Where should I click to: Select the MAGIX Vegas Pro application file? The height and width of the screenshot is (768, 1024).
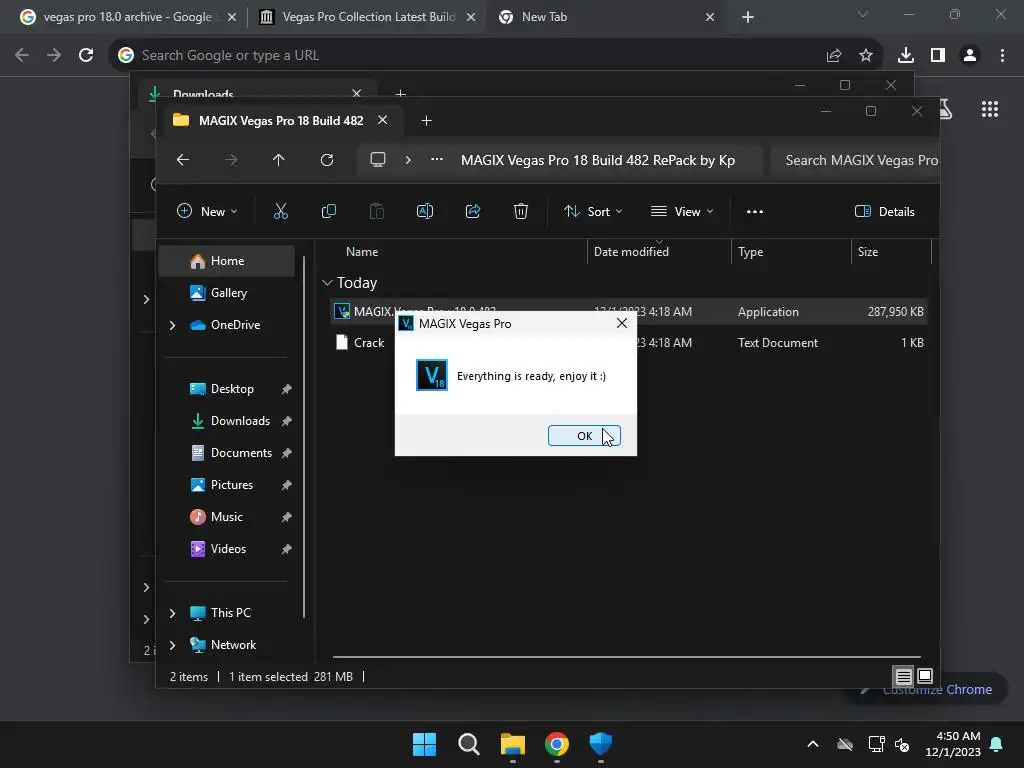[x=628, y=312]
